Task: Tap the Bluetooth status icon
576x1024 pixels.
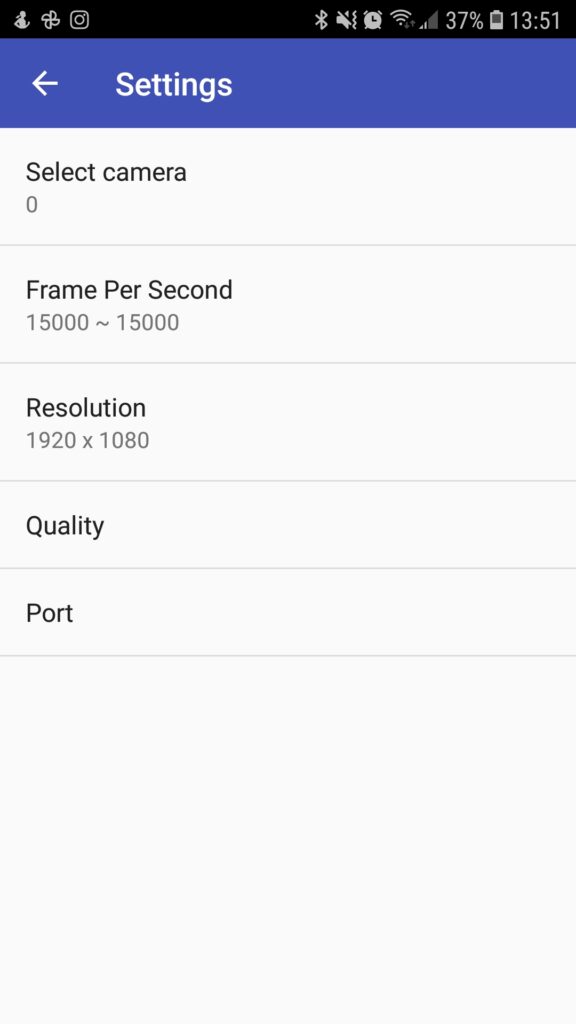Action: click(321, 20)
